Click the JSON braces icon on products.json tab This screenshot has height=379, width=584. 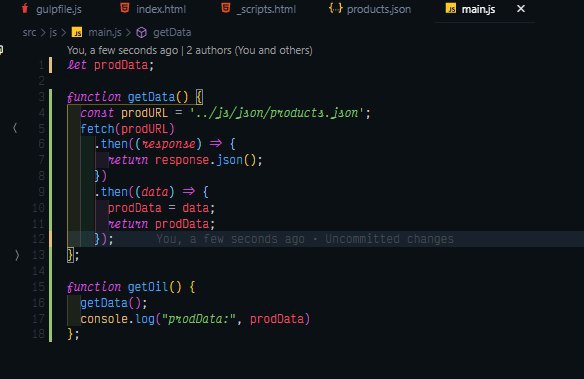[x=335, y=8]
